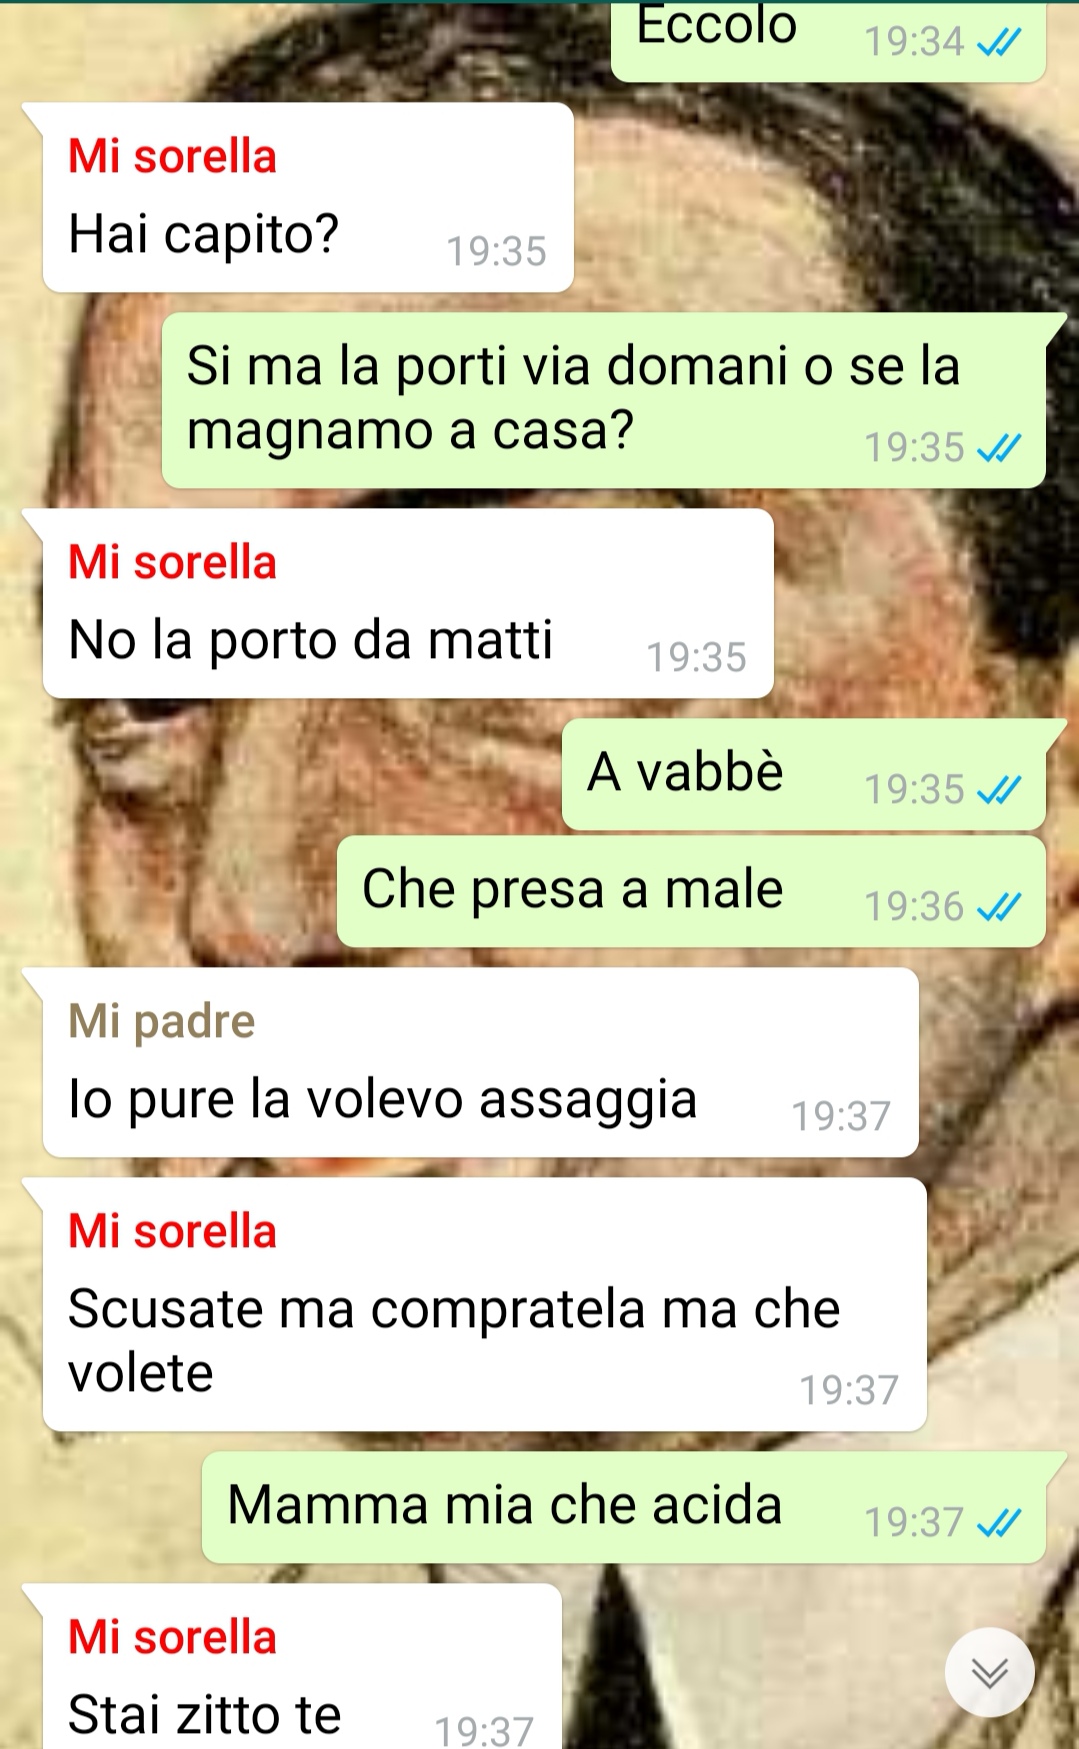This screenshot has width=1079, height=1749.
Task: Tap the blue ticks on 'Mamma mia che acida'
Action: tap(999, 1523)
